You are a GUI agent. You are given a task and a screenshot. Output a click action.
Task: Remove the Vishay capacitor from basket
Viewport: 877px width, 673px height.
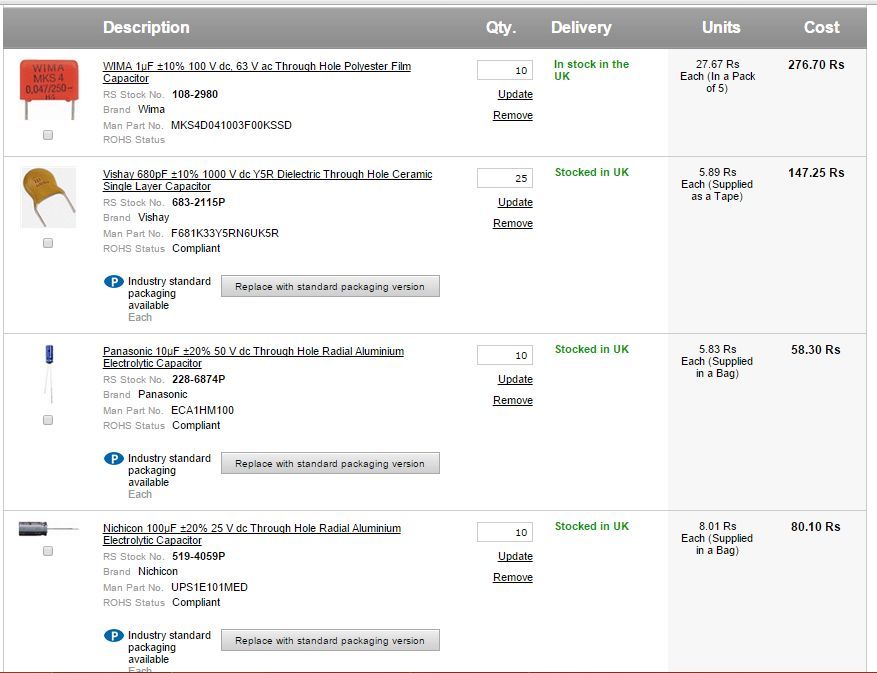(513, 223)
